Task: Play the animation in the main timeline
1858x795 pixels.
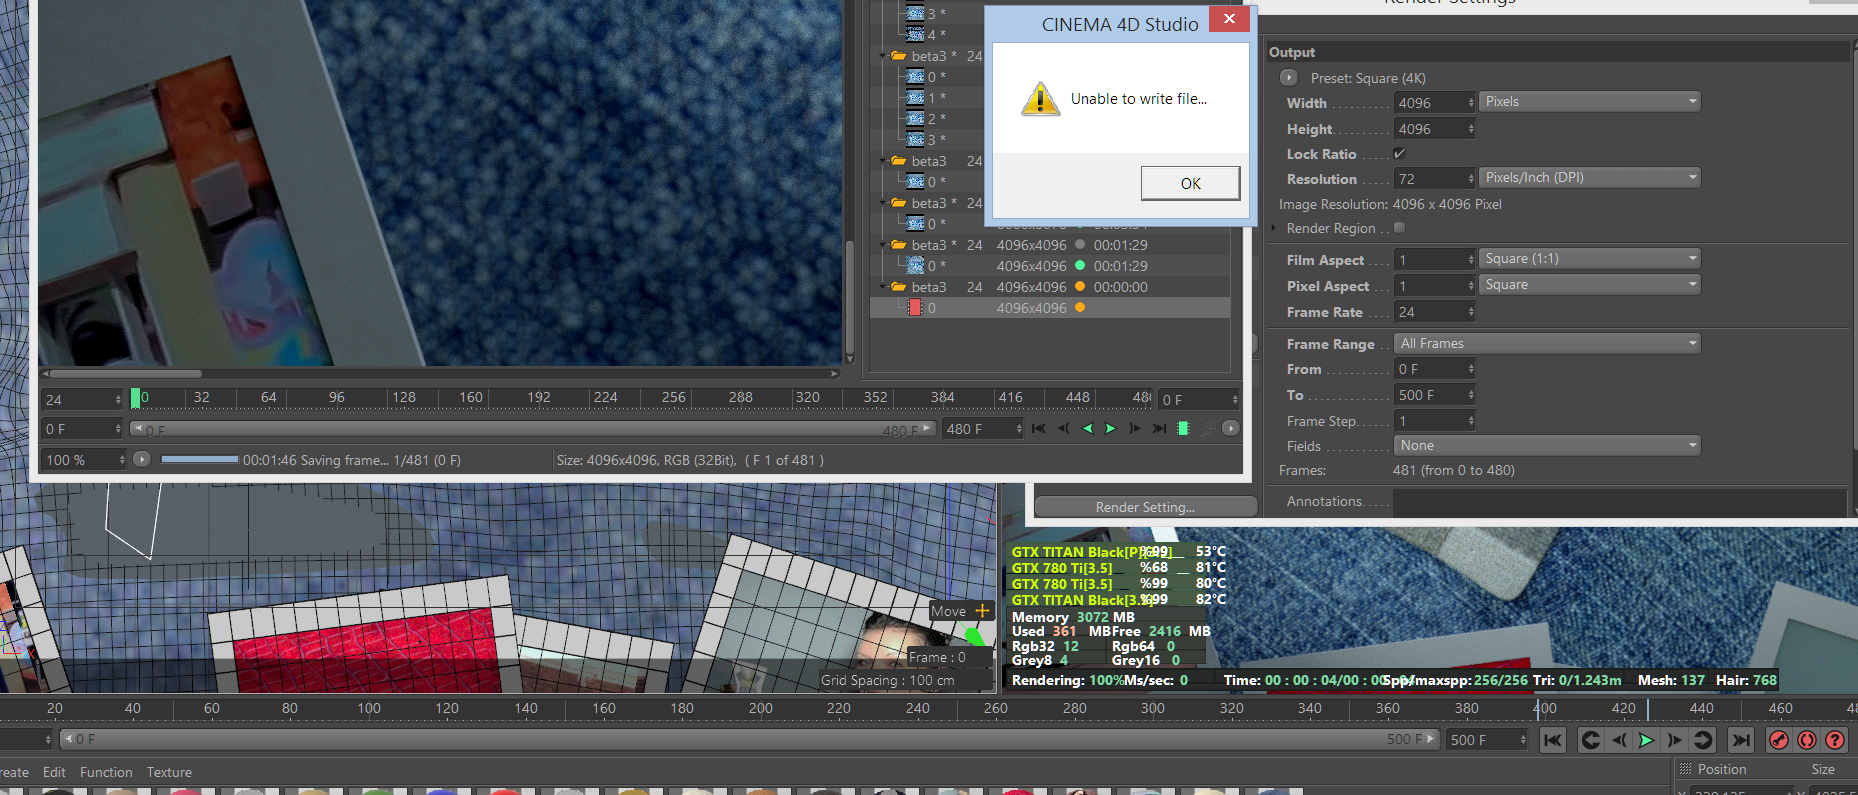Action: pos(1646,740)
